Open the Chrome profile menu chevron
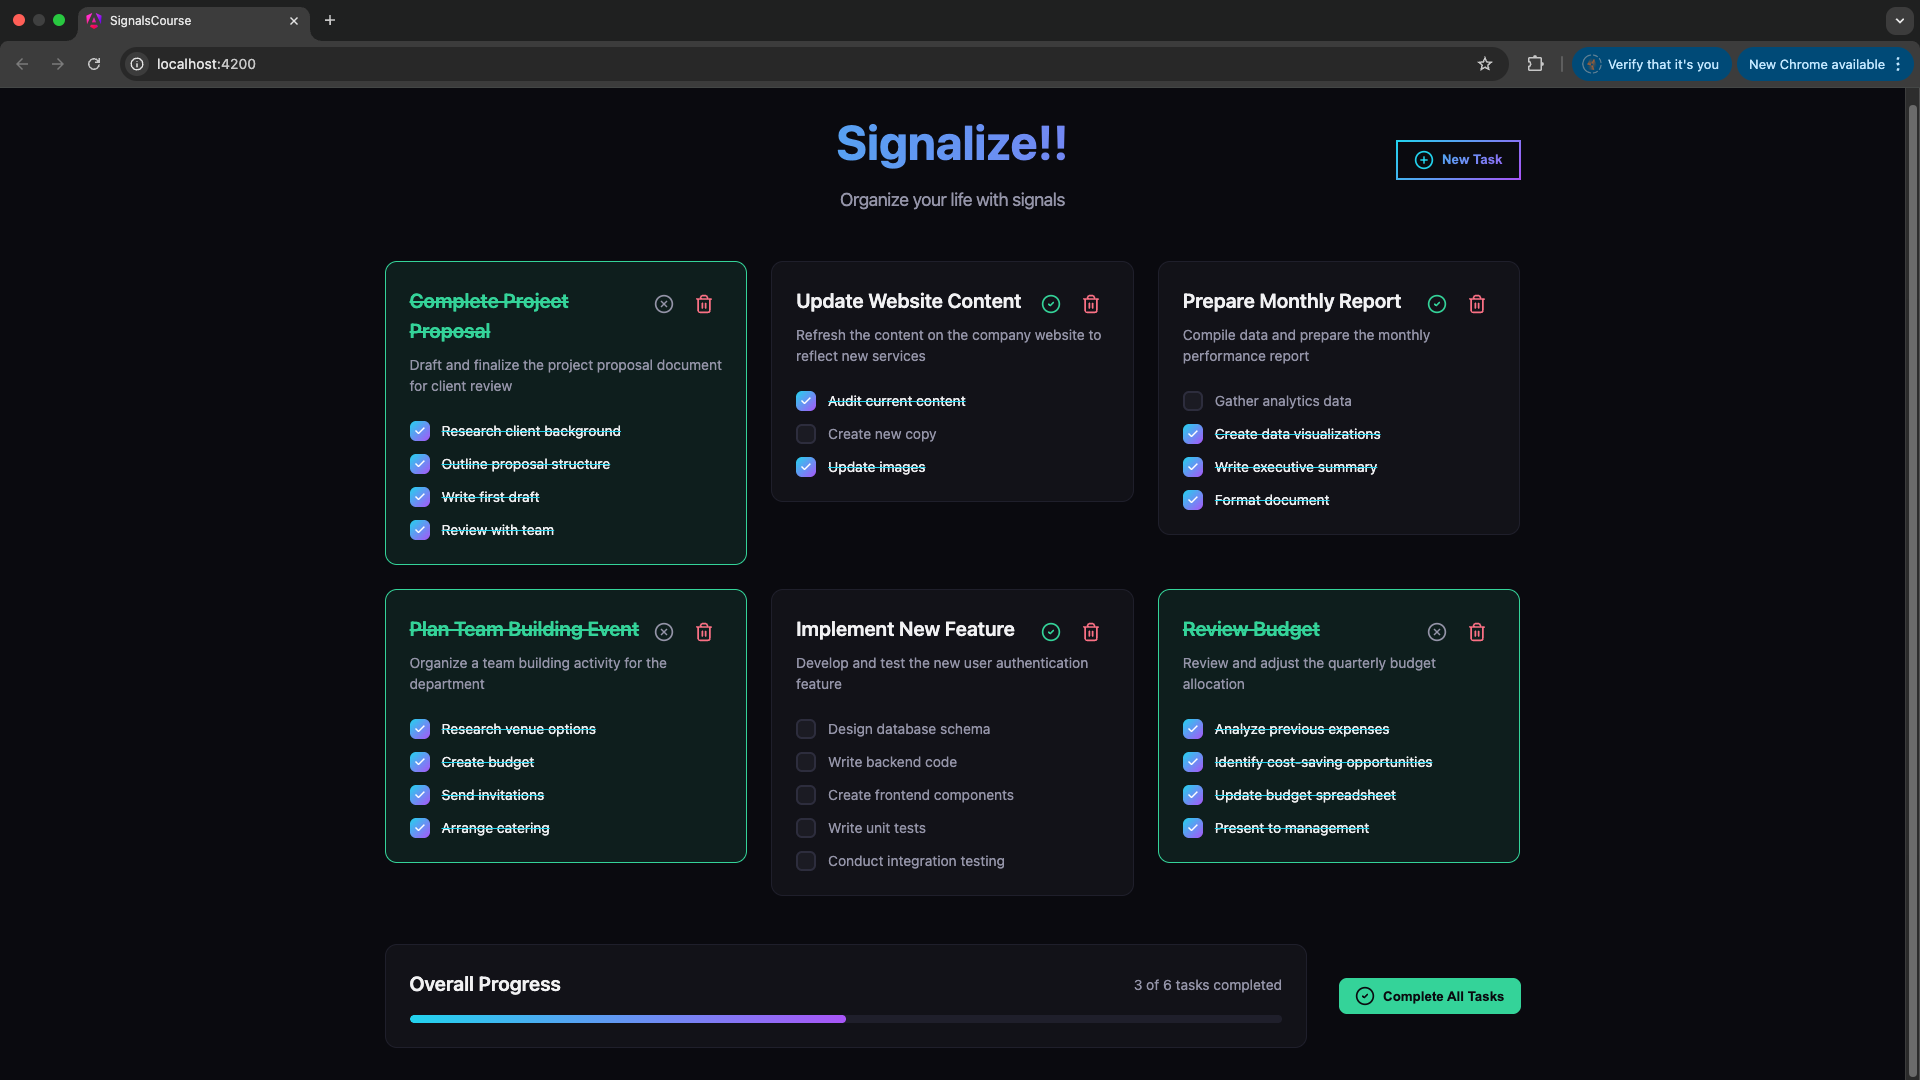1920x1080 pixels. 1899,20
